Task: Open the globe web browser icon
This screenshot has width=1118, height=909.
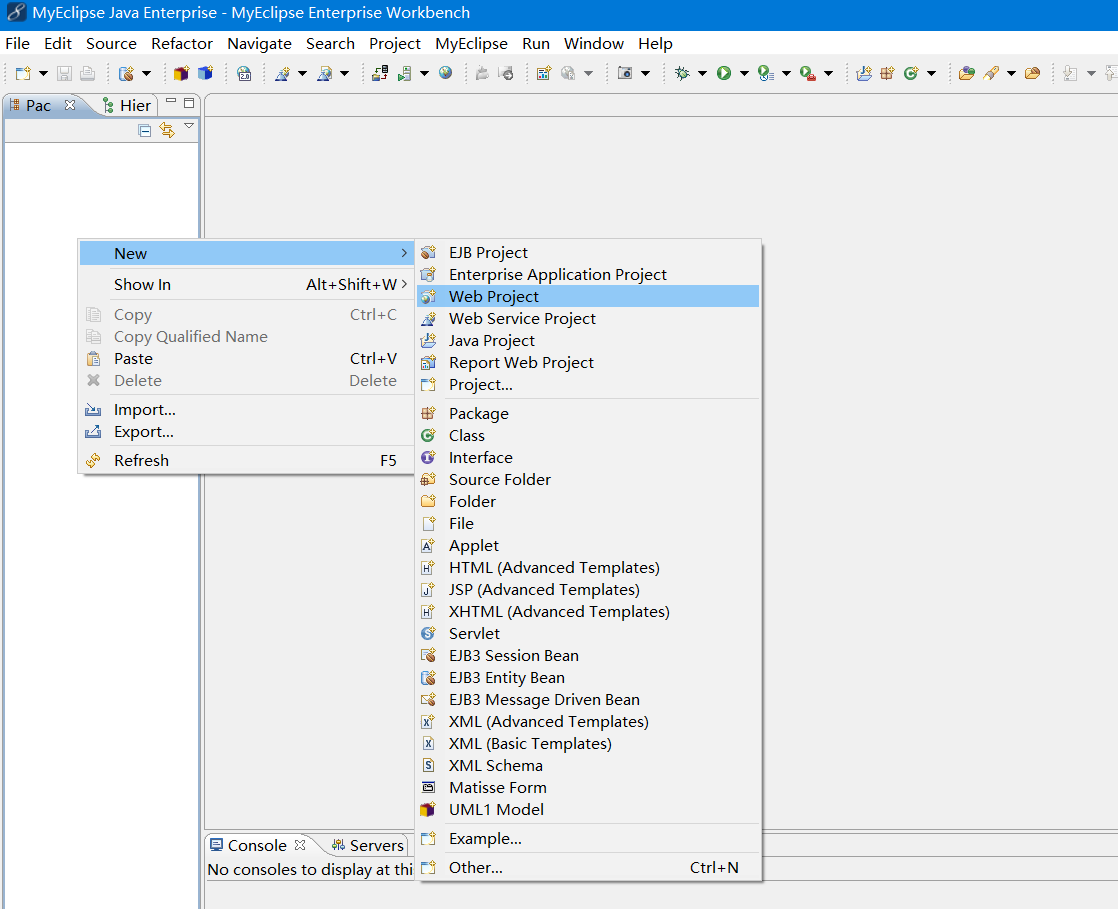Action: tap(446, 73)
